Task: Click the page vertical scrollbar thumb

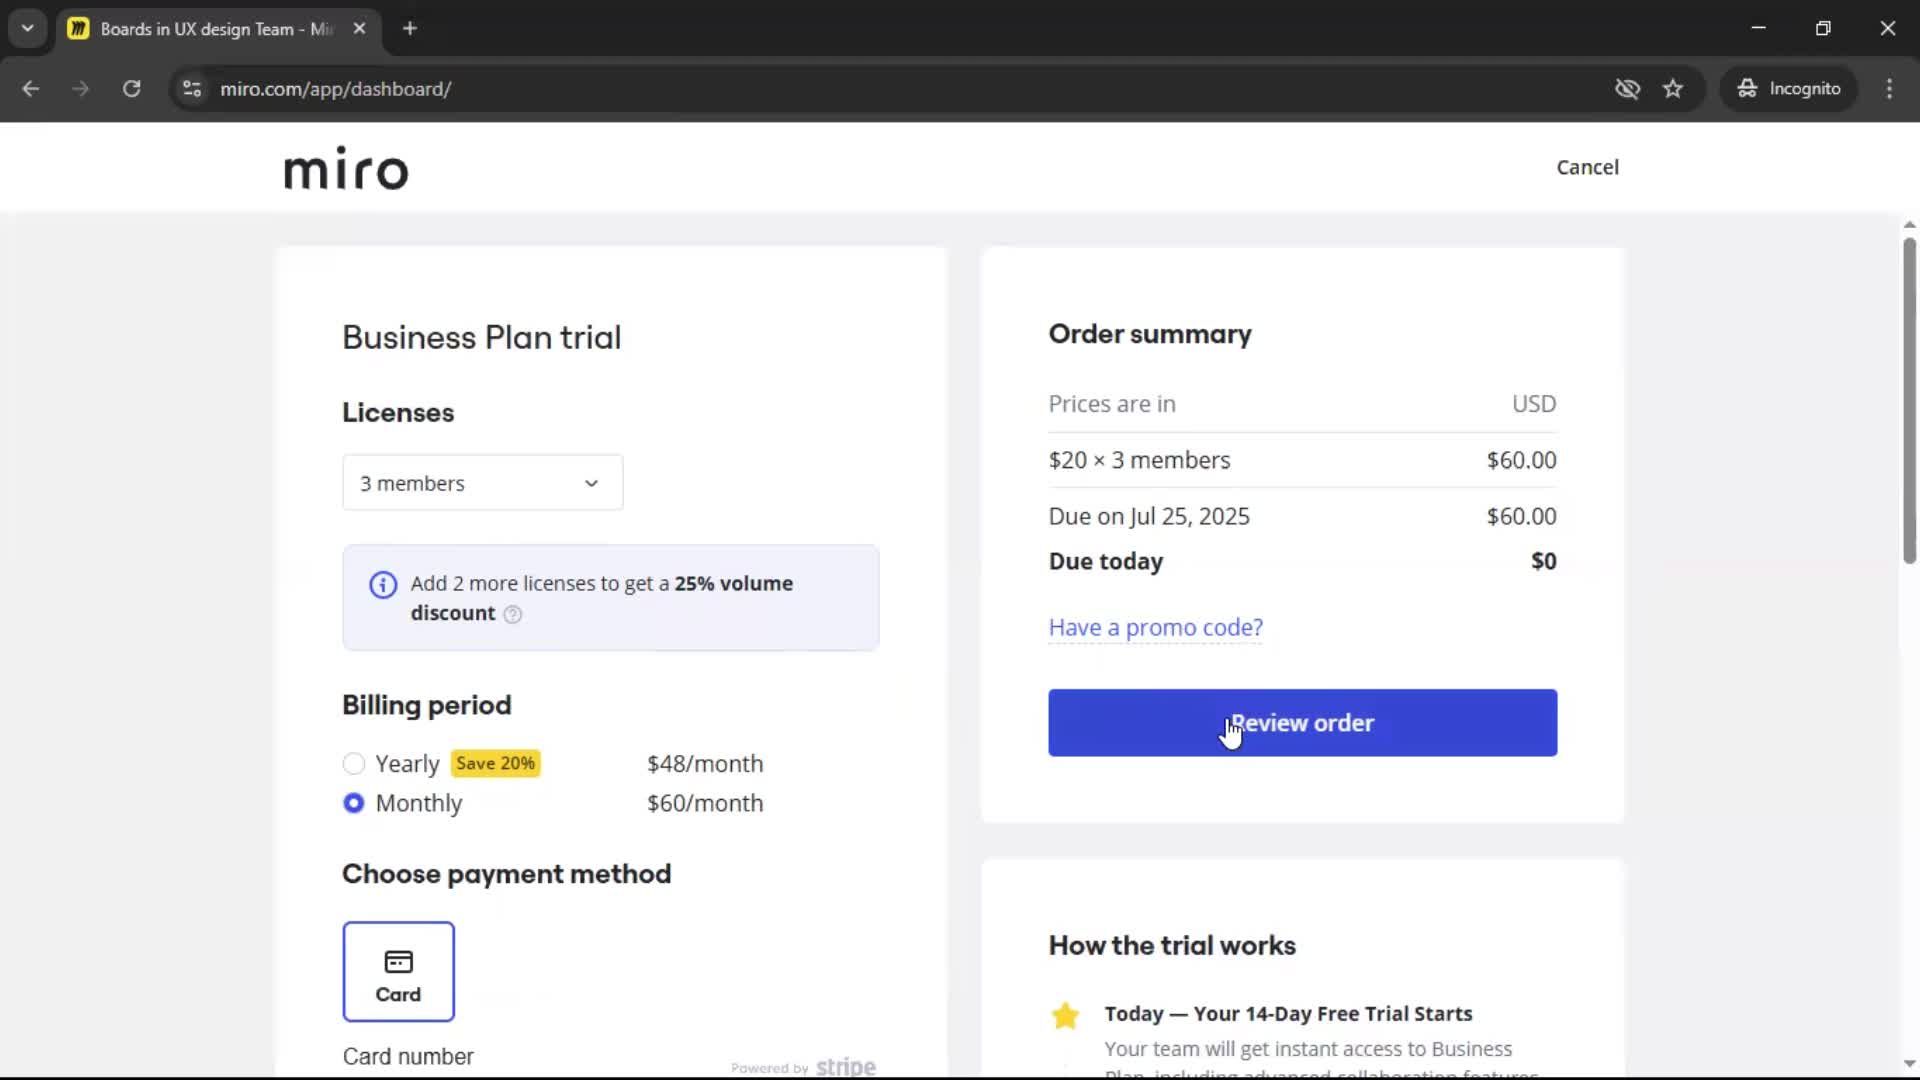Action: [x=1909, y=400]
